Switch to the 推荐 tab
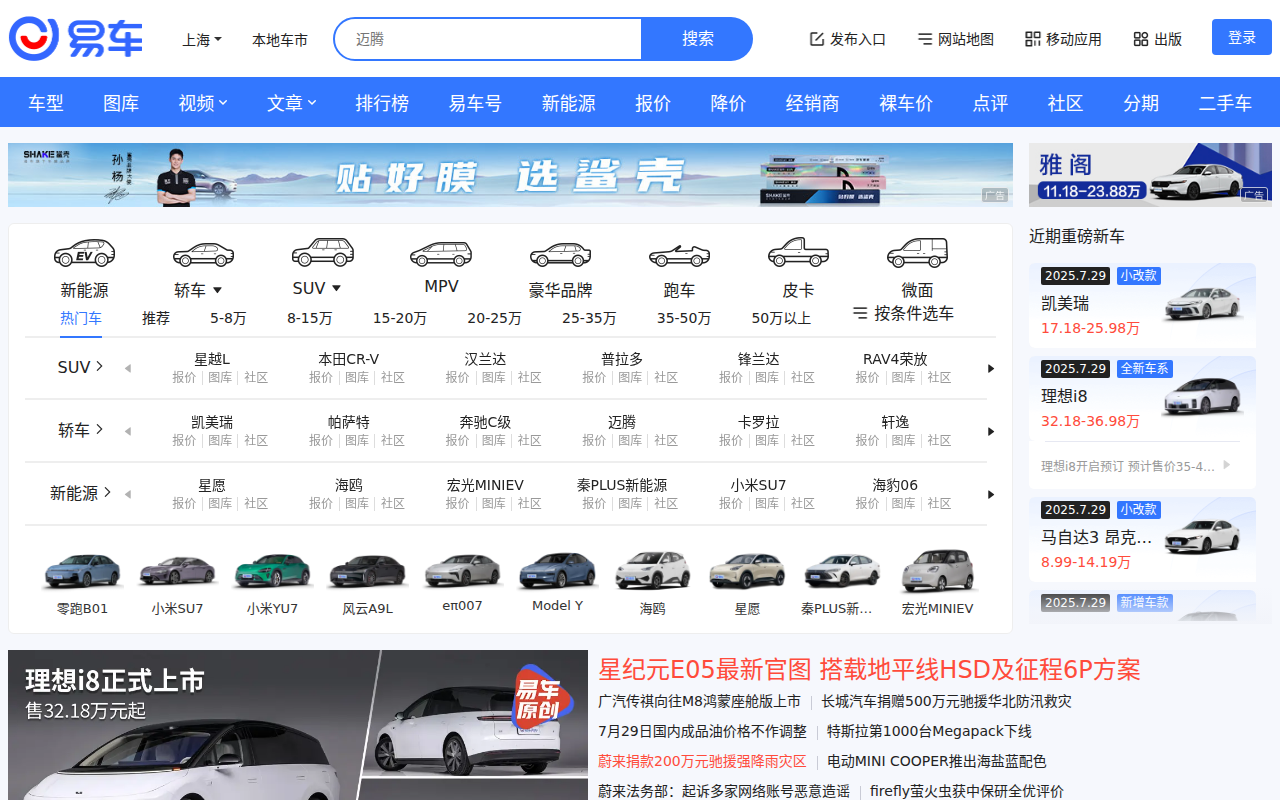Screen dimensions: 1280x800 point(156,318)
